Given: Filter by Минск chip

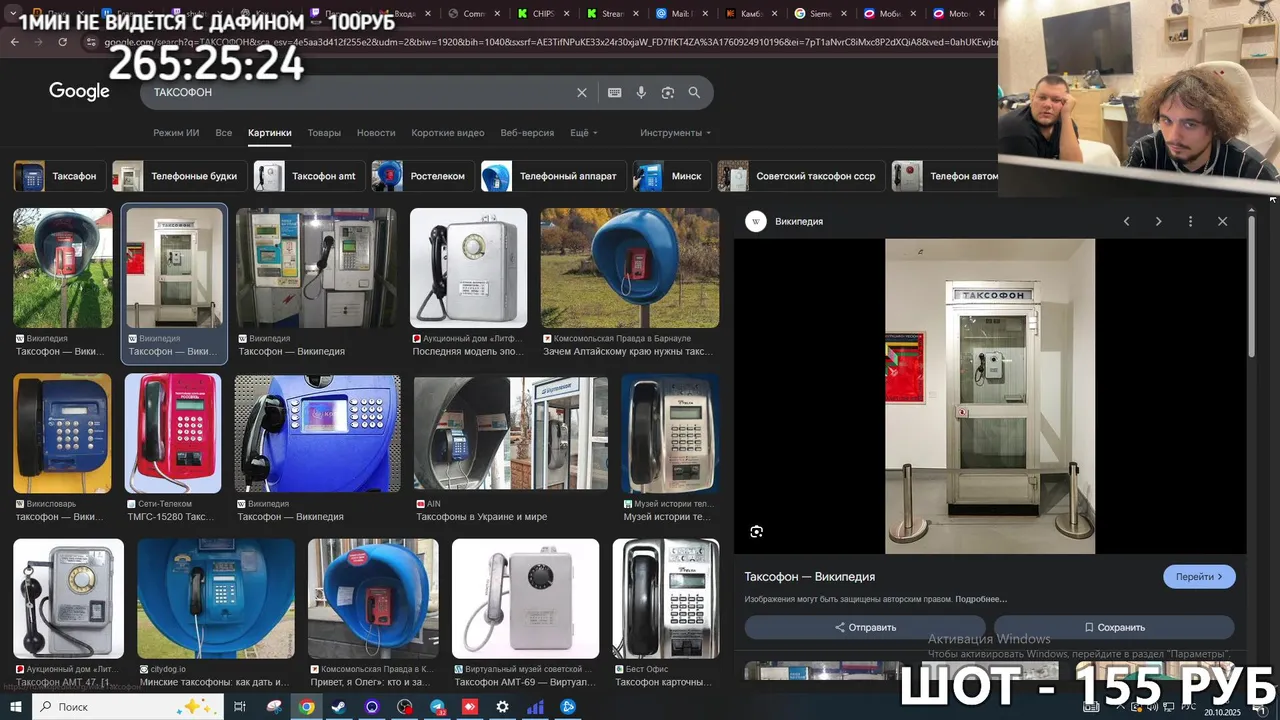Looking at the screenshot, I should click(x=672, y=176).
